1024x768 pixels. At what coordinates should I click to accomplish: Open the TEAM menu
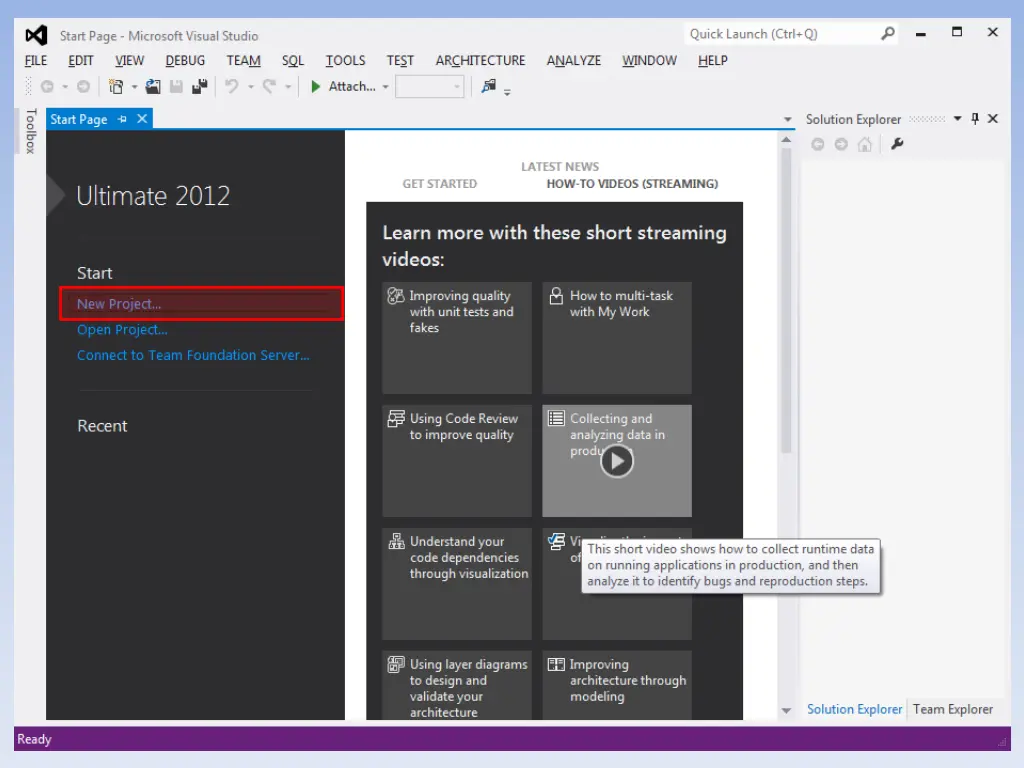tap(244, 61)
